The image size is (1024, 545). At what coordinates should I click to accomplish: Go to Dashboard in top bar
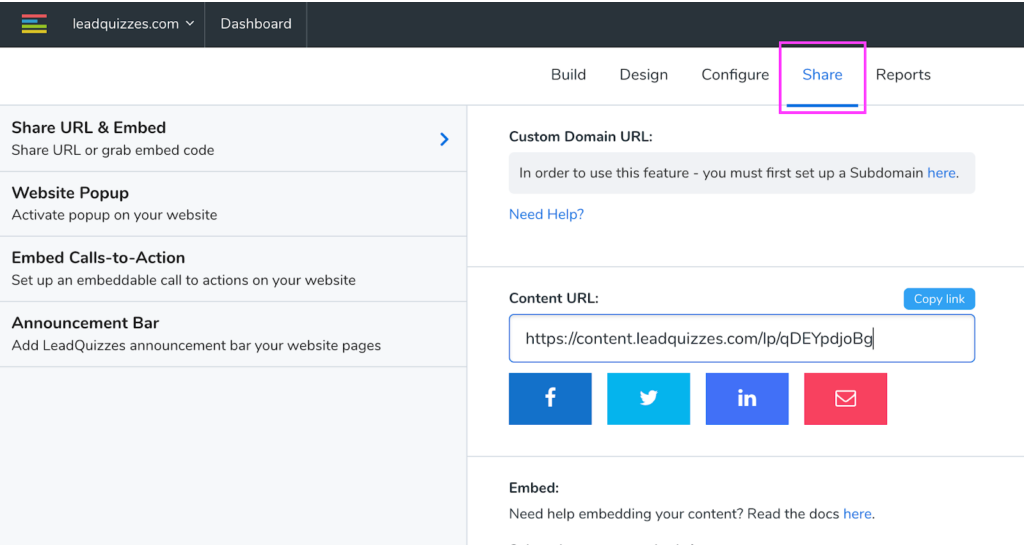256,24
